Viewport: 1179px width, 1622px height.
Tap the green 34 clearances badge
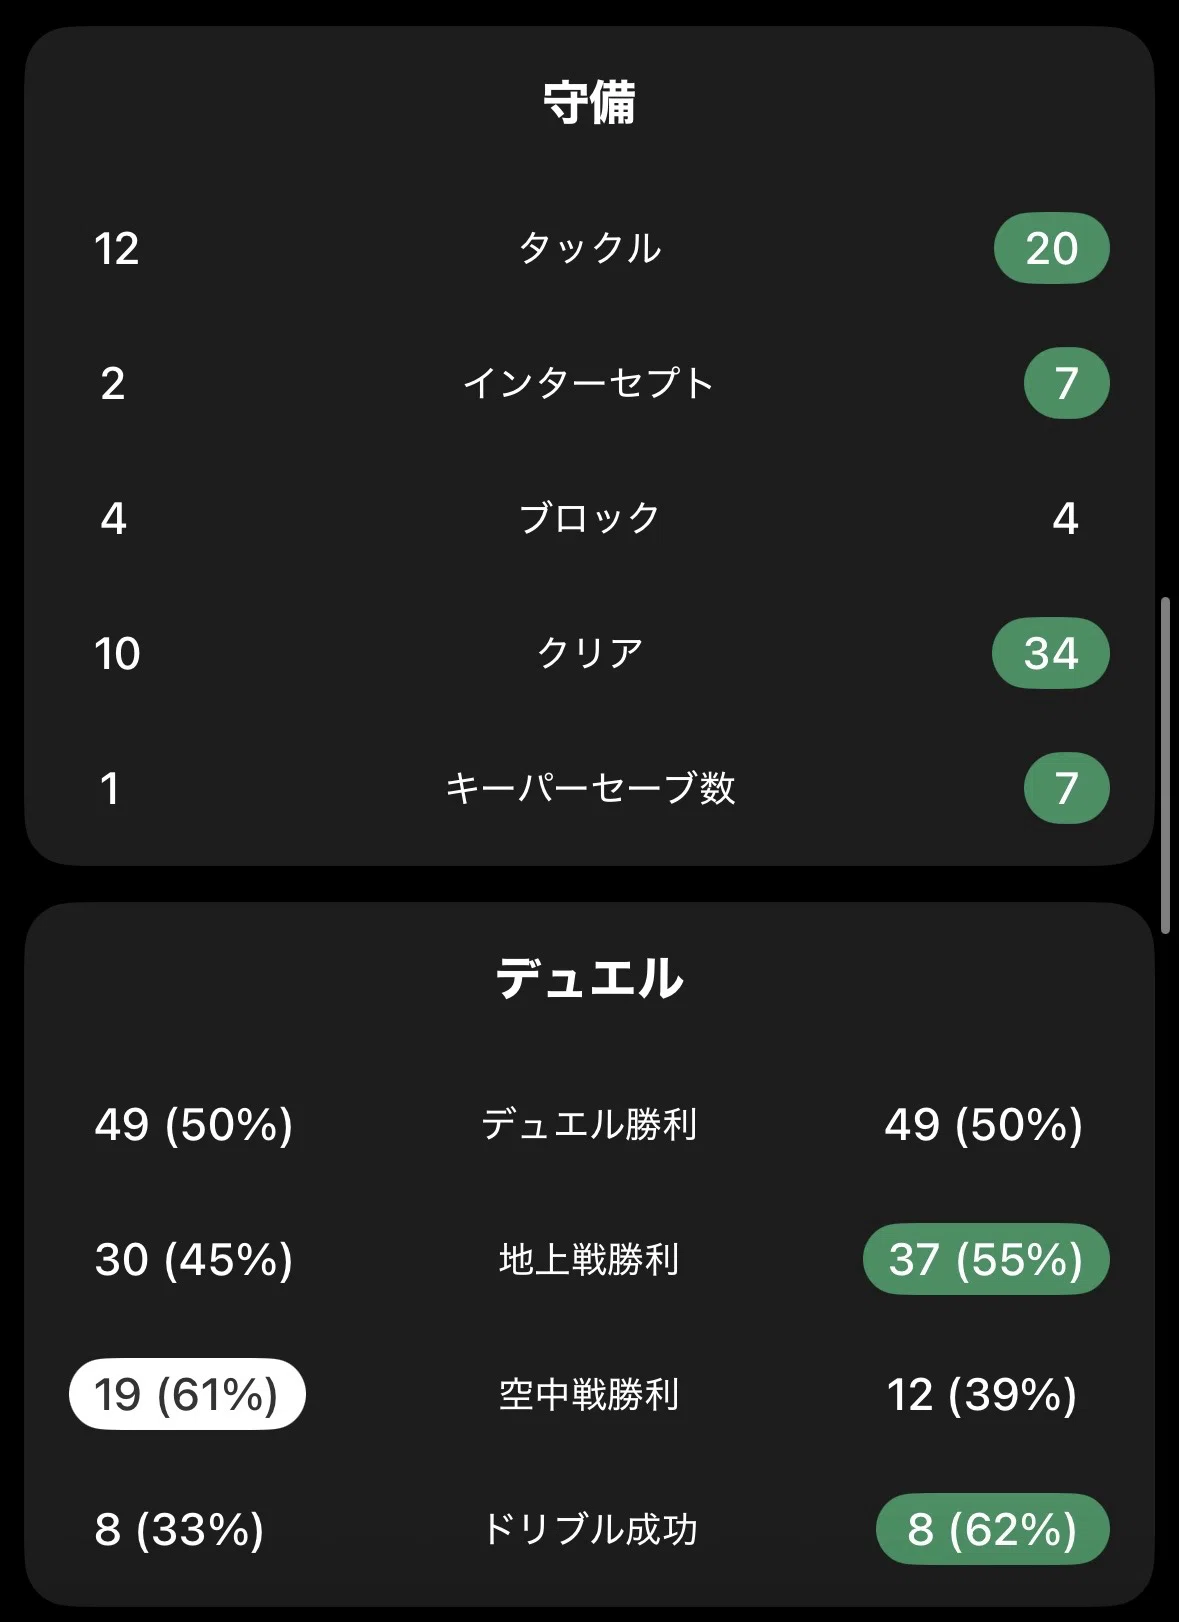coord(1050,653)
